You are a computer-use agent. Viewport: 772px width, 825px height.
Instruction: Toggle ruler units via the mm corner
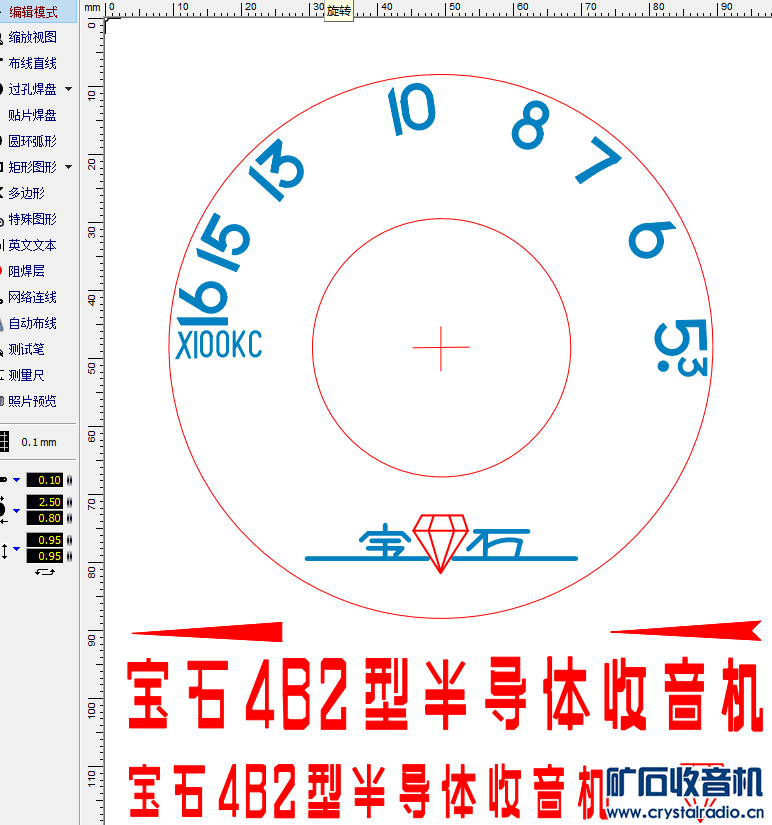tap(92, 7)
